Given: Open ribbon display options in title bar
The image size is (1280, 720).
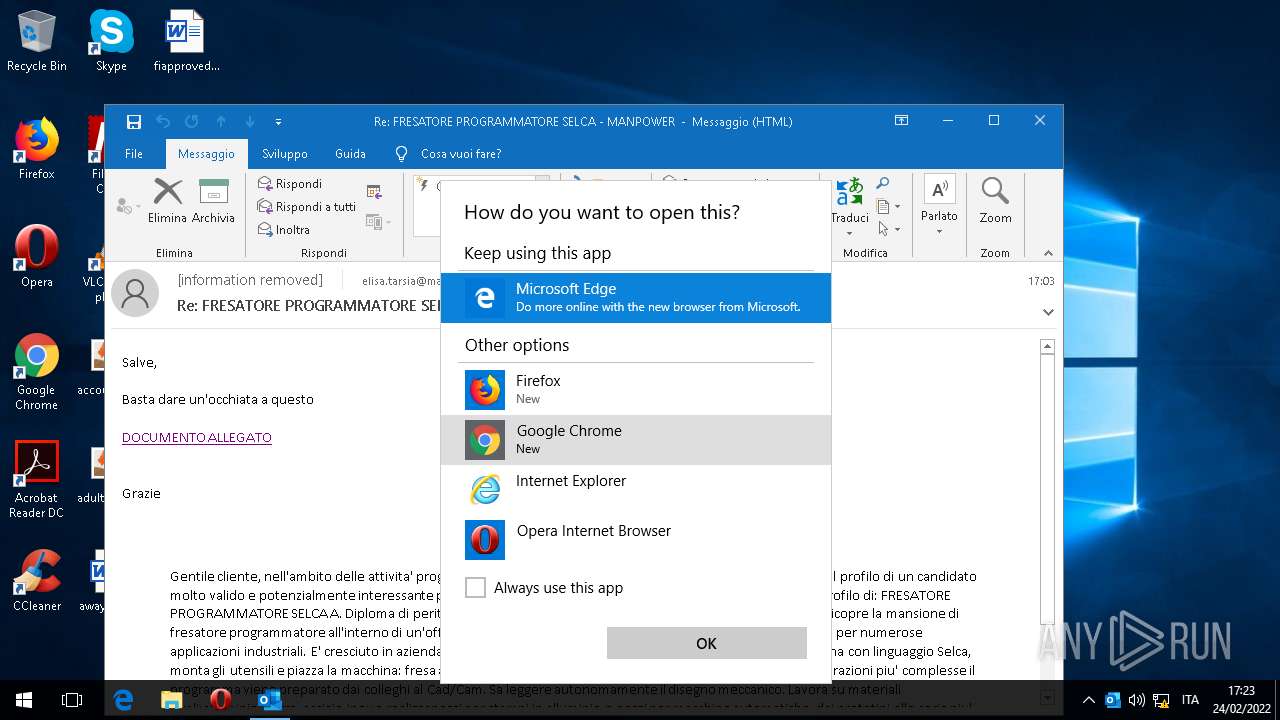Looking at the screenshot, I should tap(901, 121).
